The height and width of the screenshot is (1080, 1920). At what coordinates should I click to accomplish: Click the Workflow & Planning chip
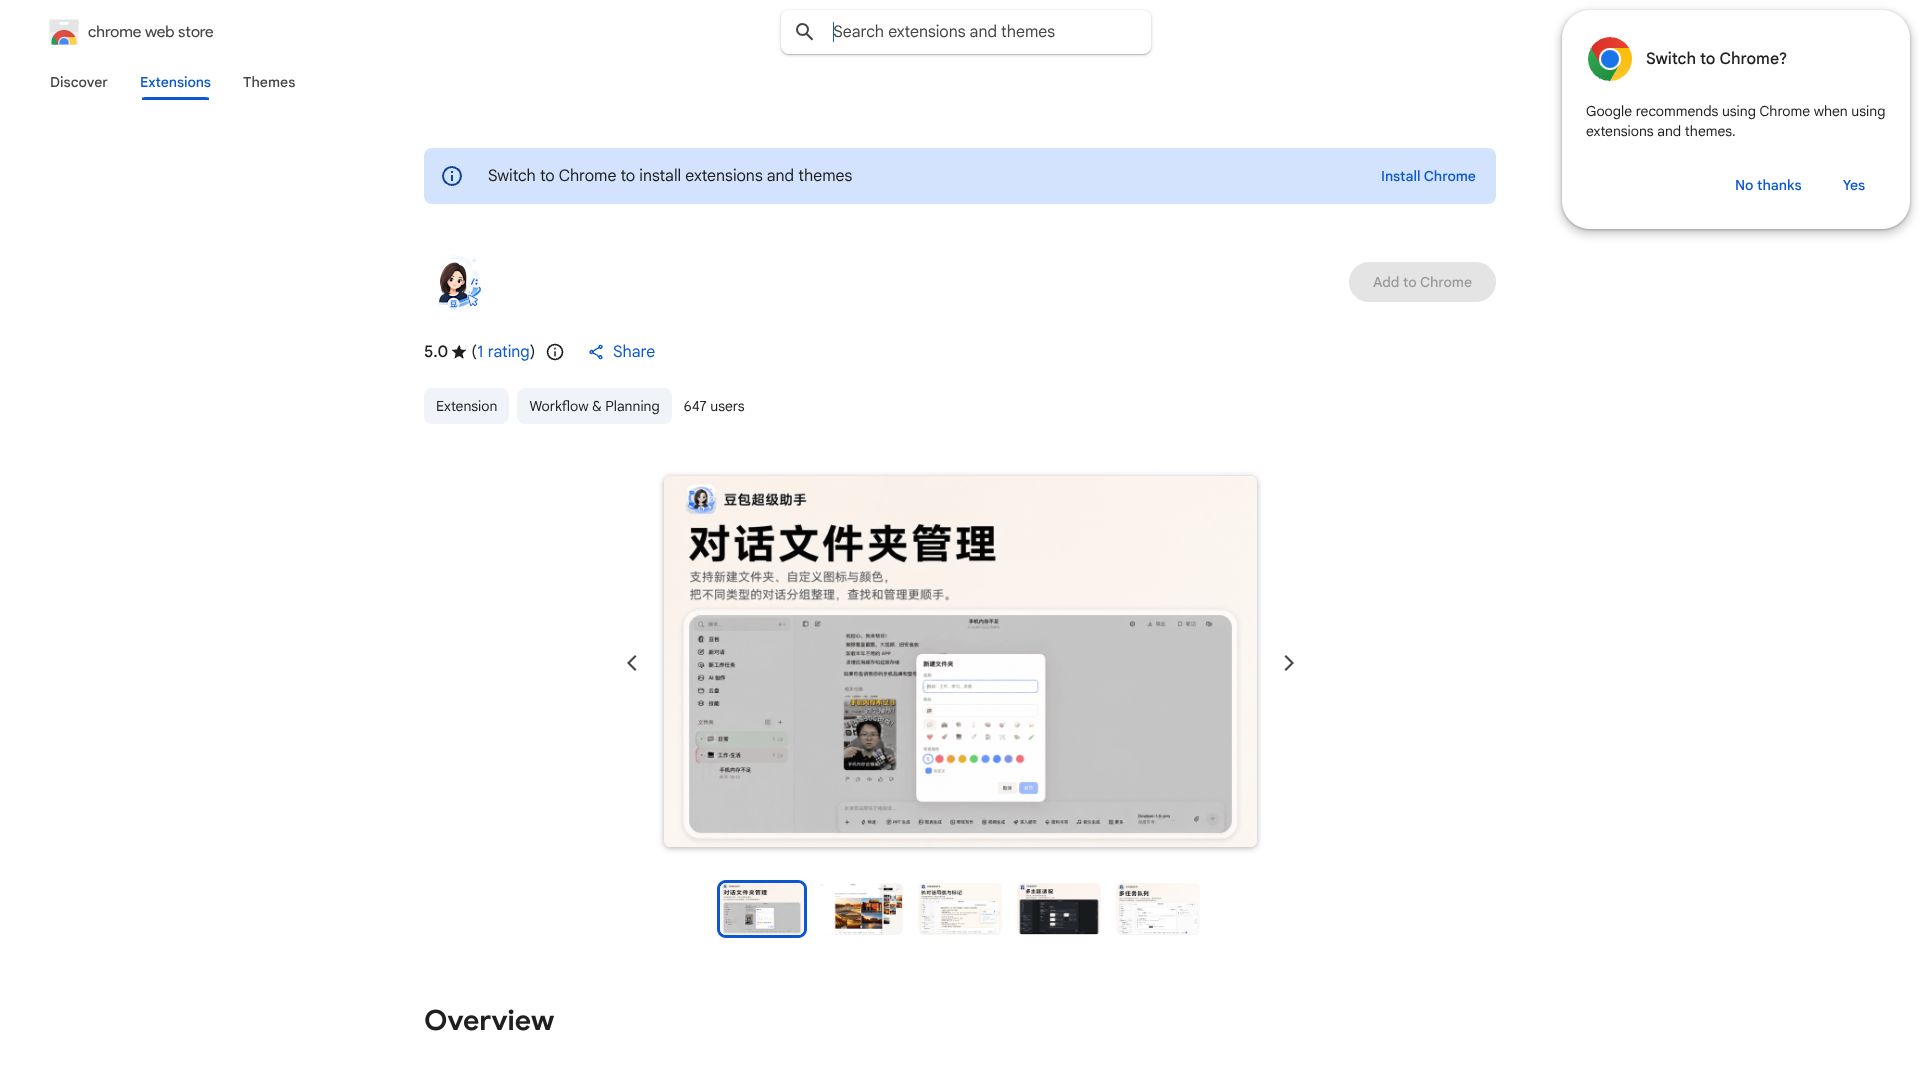pyautogui.click(x=594, y=406)
